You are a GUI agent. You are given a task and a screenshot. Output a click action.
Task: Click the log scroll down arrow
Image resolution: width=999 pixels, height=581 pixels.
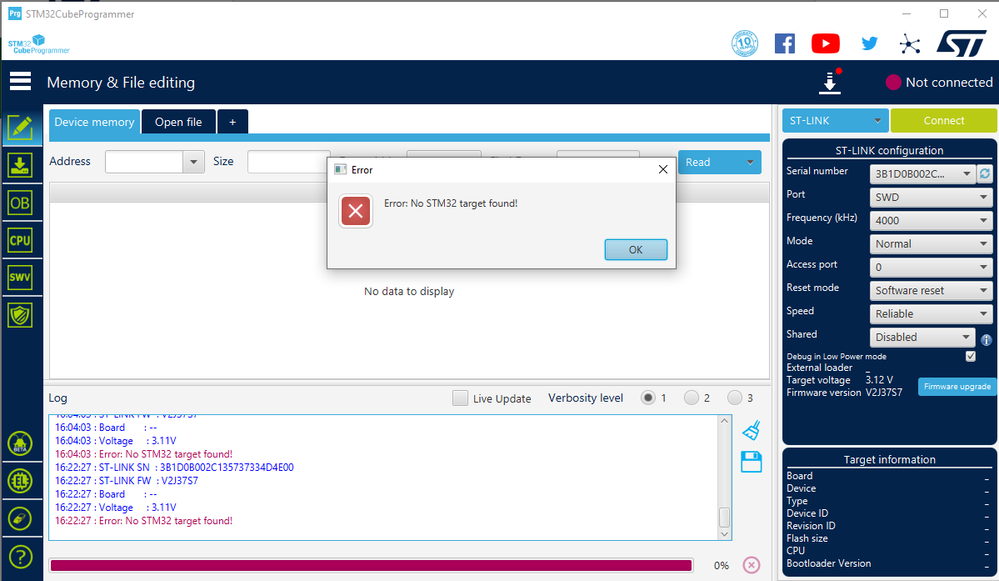pyautogui.click(x=724, y=534)
